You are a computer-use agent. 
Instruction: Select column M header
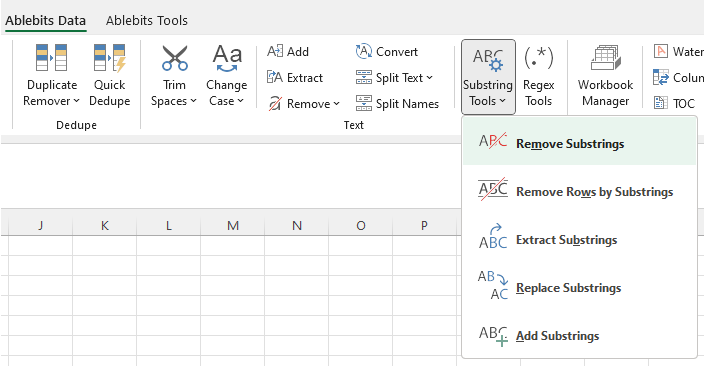(x=233, y=225)
